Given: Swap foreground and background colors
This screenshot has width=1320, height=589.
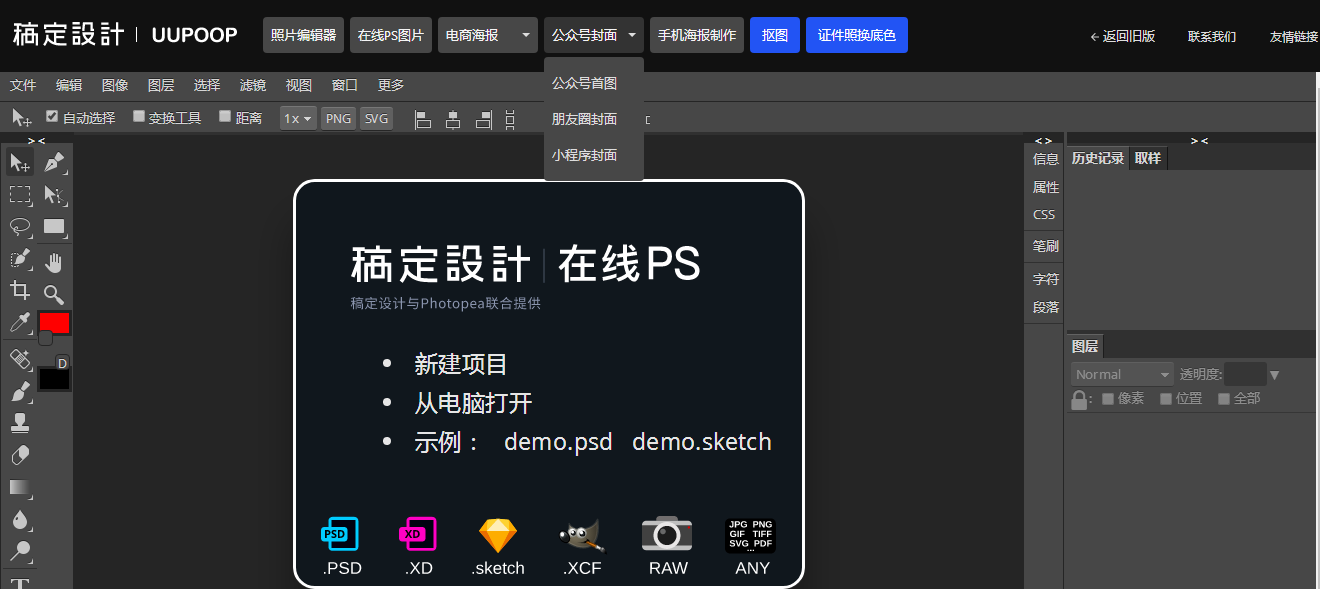Looking at the screenshot, I should click(45, 338).
